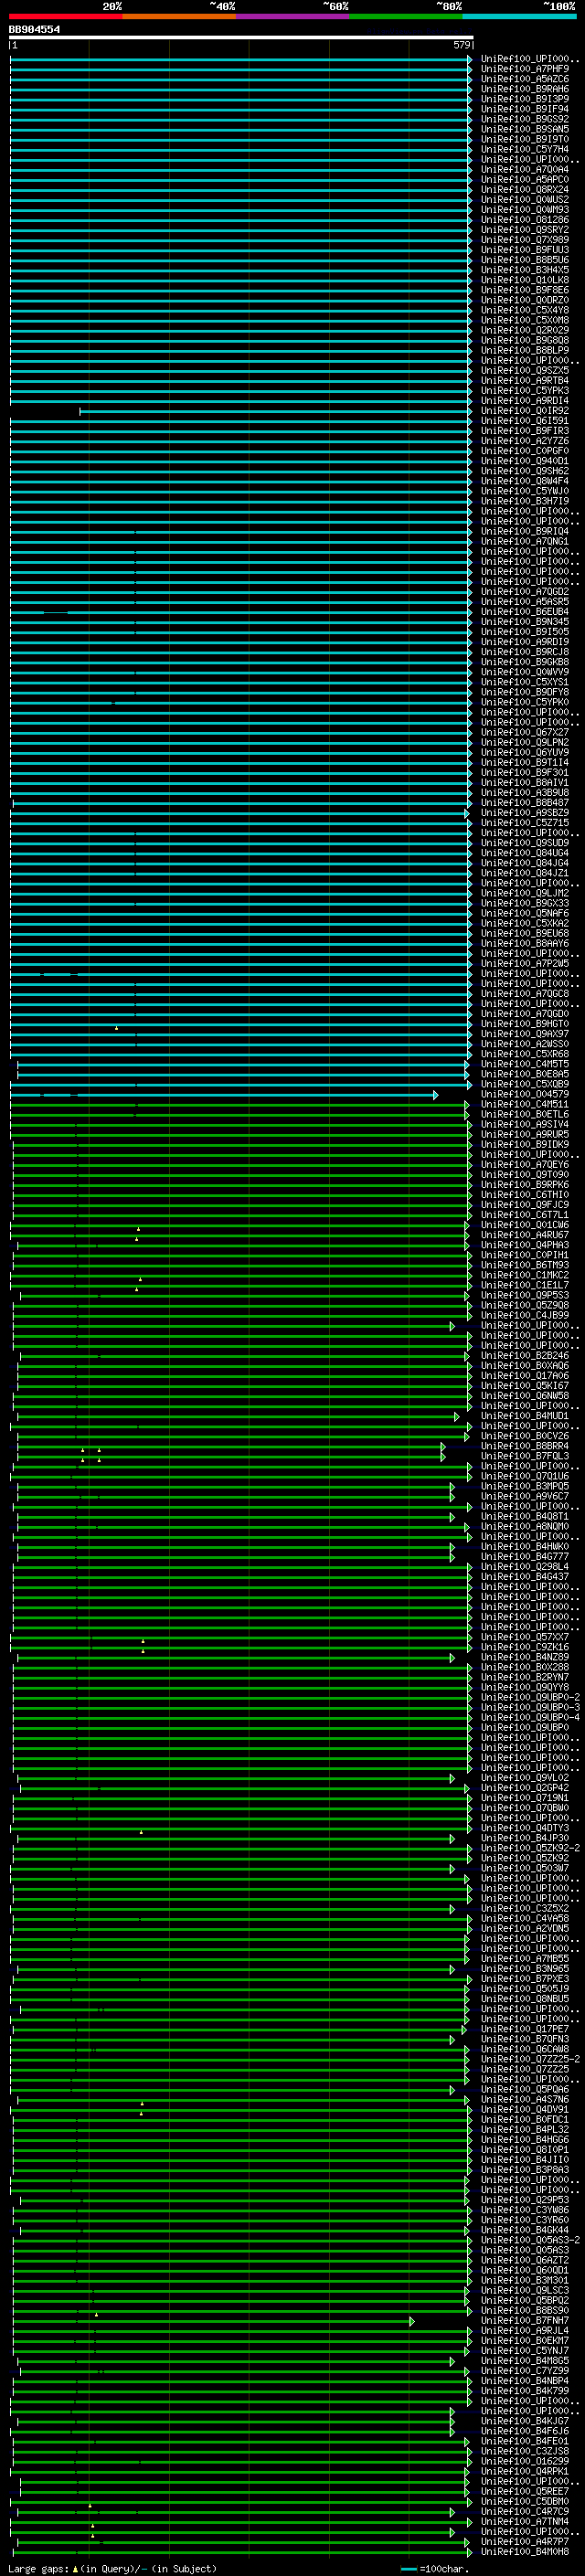
Task: Click hit label UniRef100_O81286
Action: [x=524, y=219]
